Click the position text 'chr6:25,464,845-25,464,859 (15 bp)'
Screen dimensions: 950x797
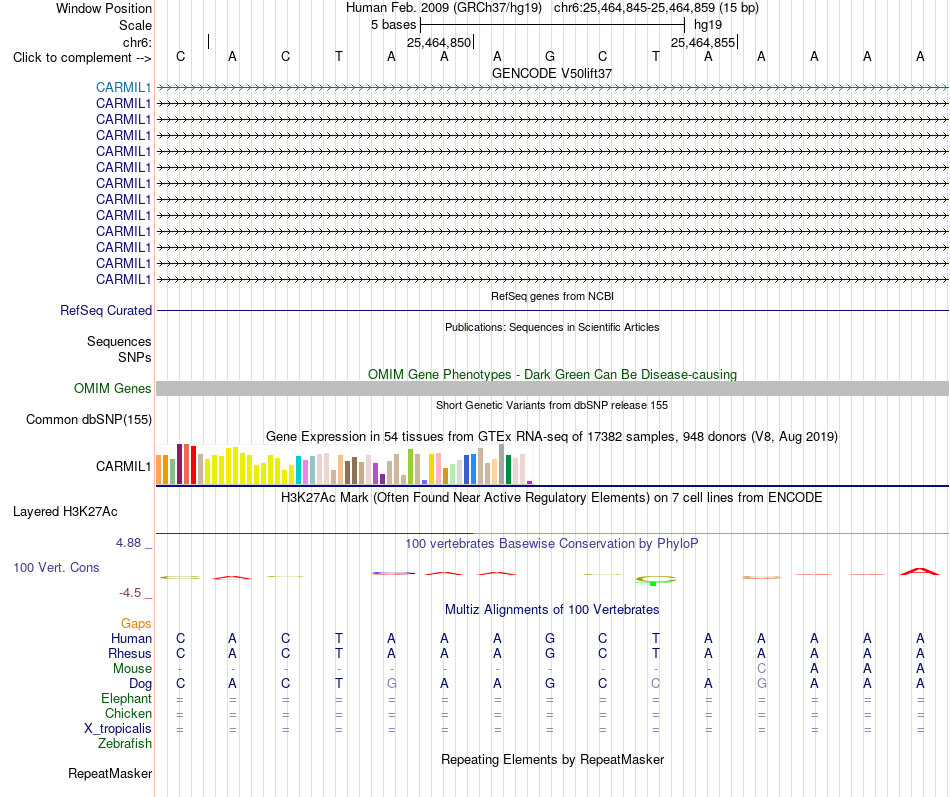click(656, 8)
